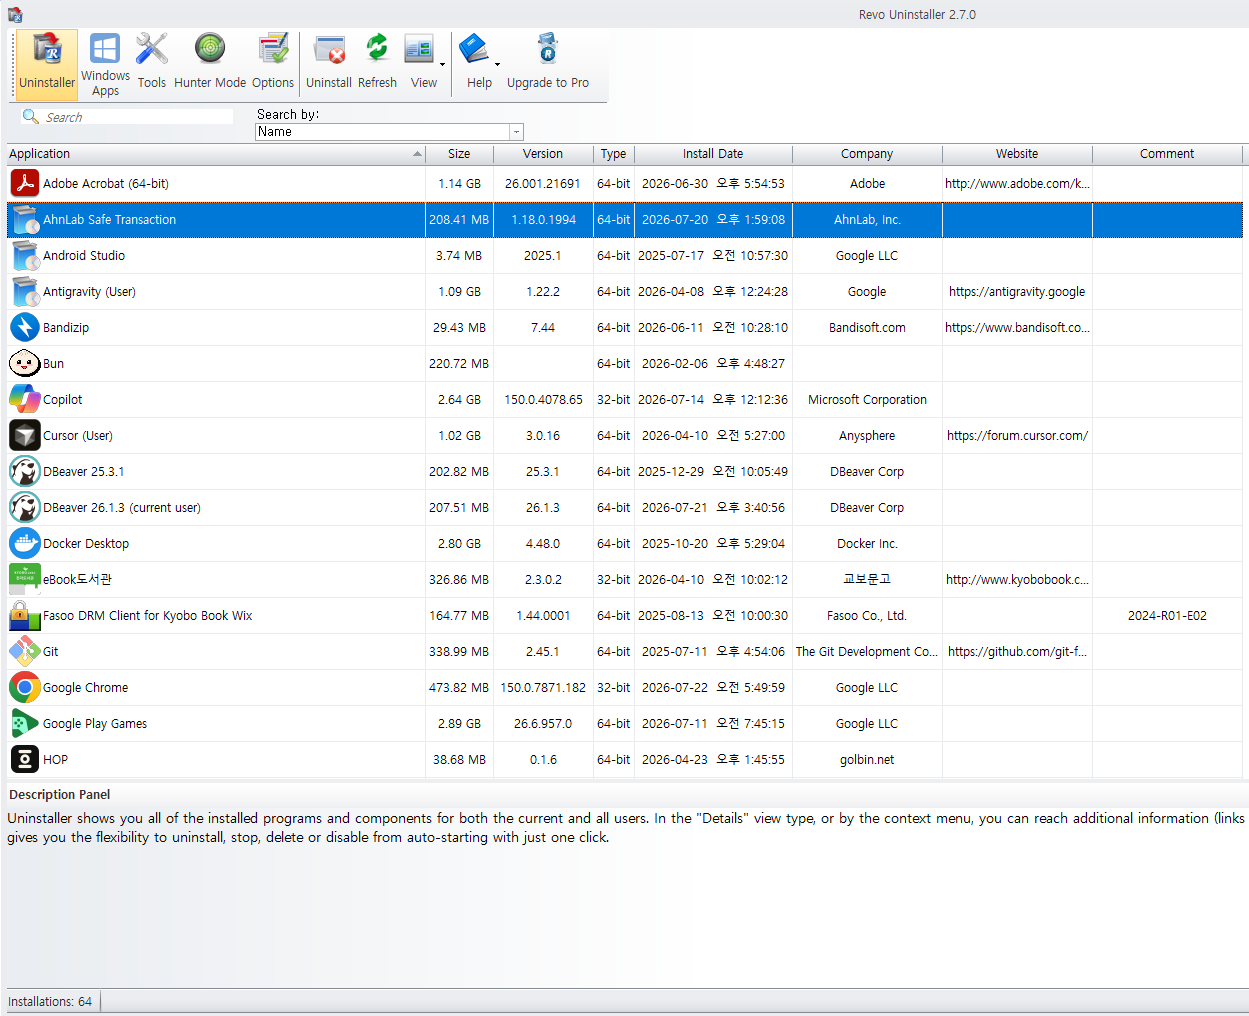Screen dimensions: 1249x1016
Task: Sort by the Website column header
Action: pyautogui.click(x=1017, y=154)
